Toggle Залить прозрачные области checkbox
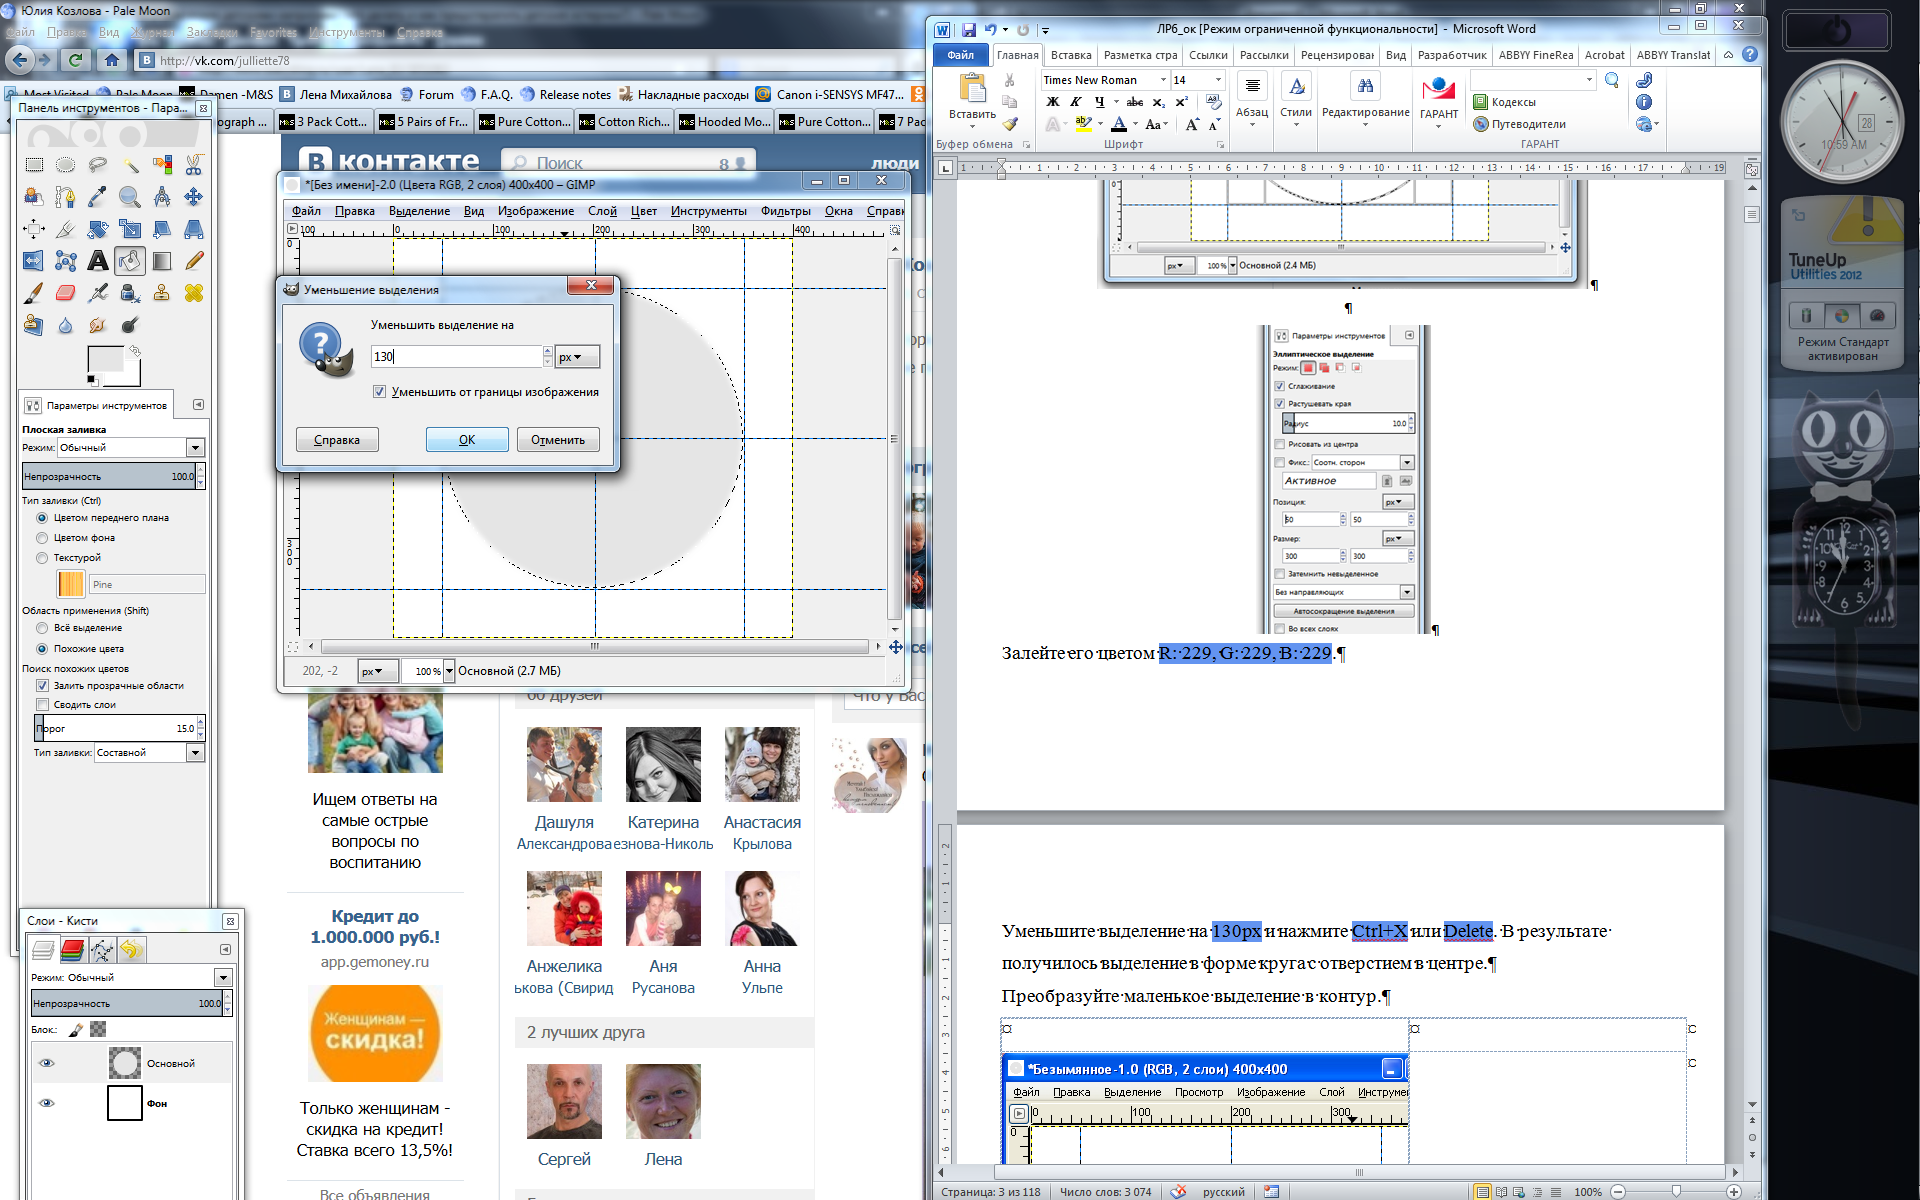This screenshot has width=1920, height=1200. coord(42,686)
